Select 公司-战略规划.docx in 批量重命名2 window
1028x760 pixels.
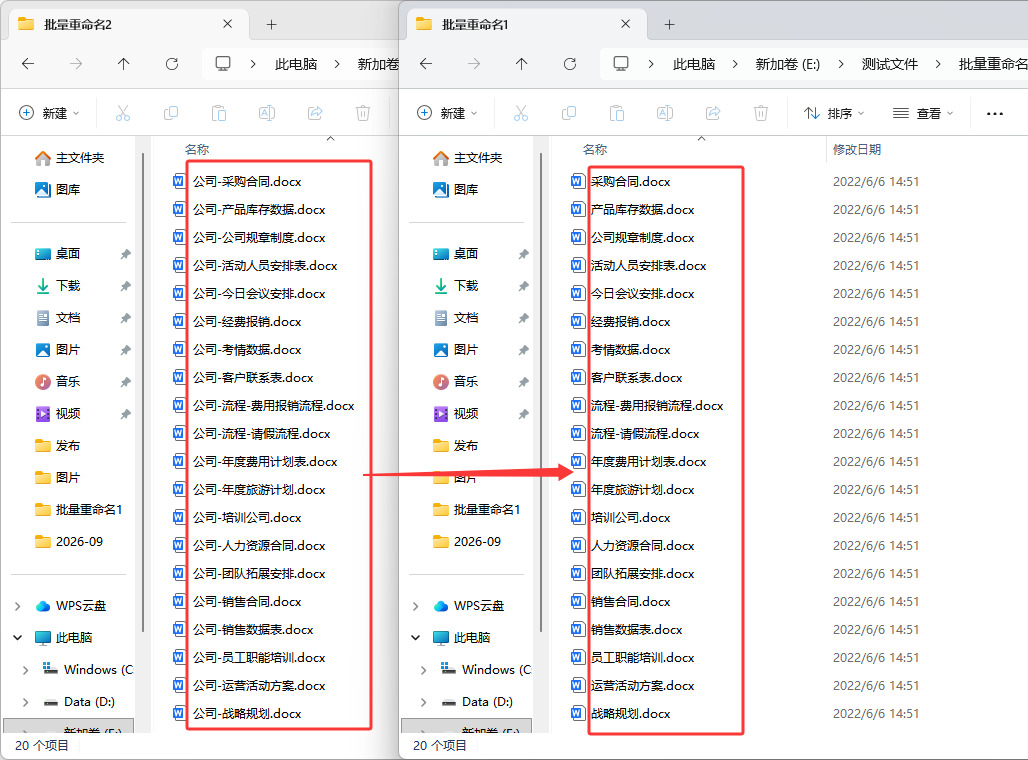(247, 714)
